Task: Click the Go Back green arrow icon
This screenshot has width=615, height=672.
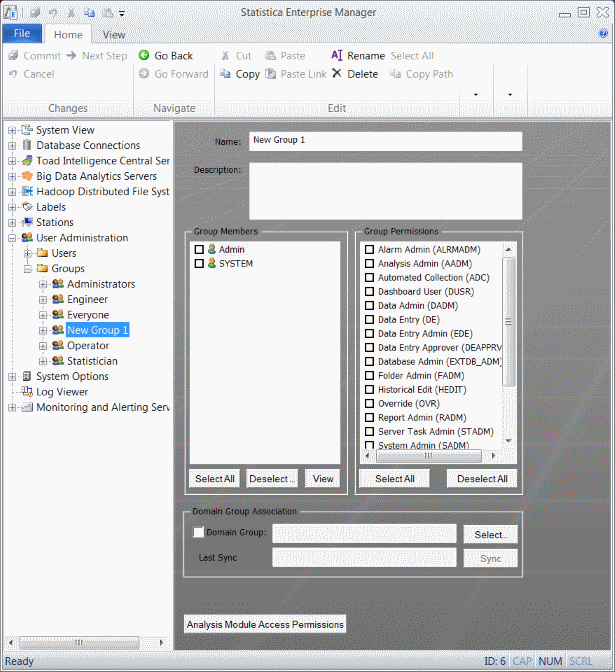Action: tap(144, 56)
